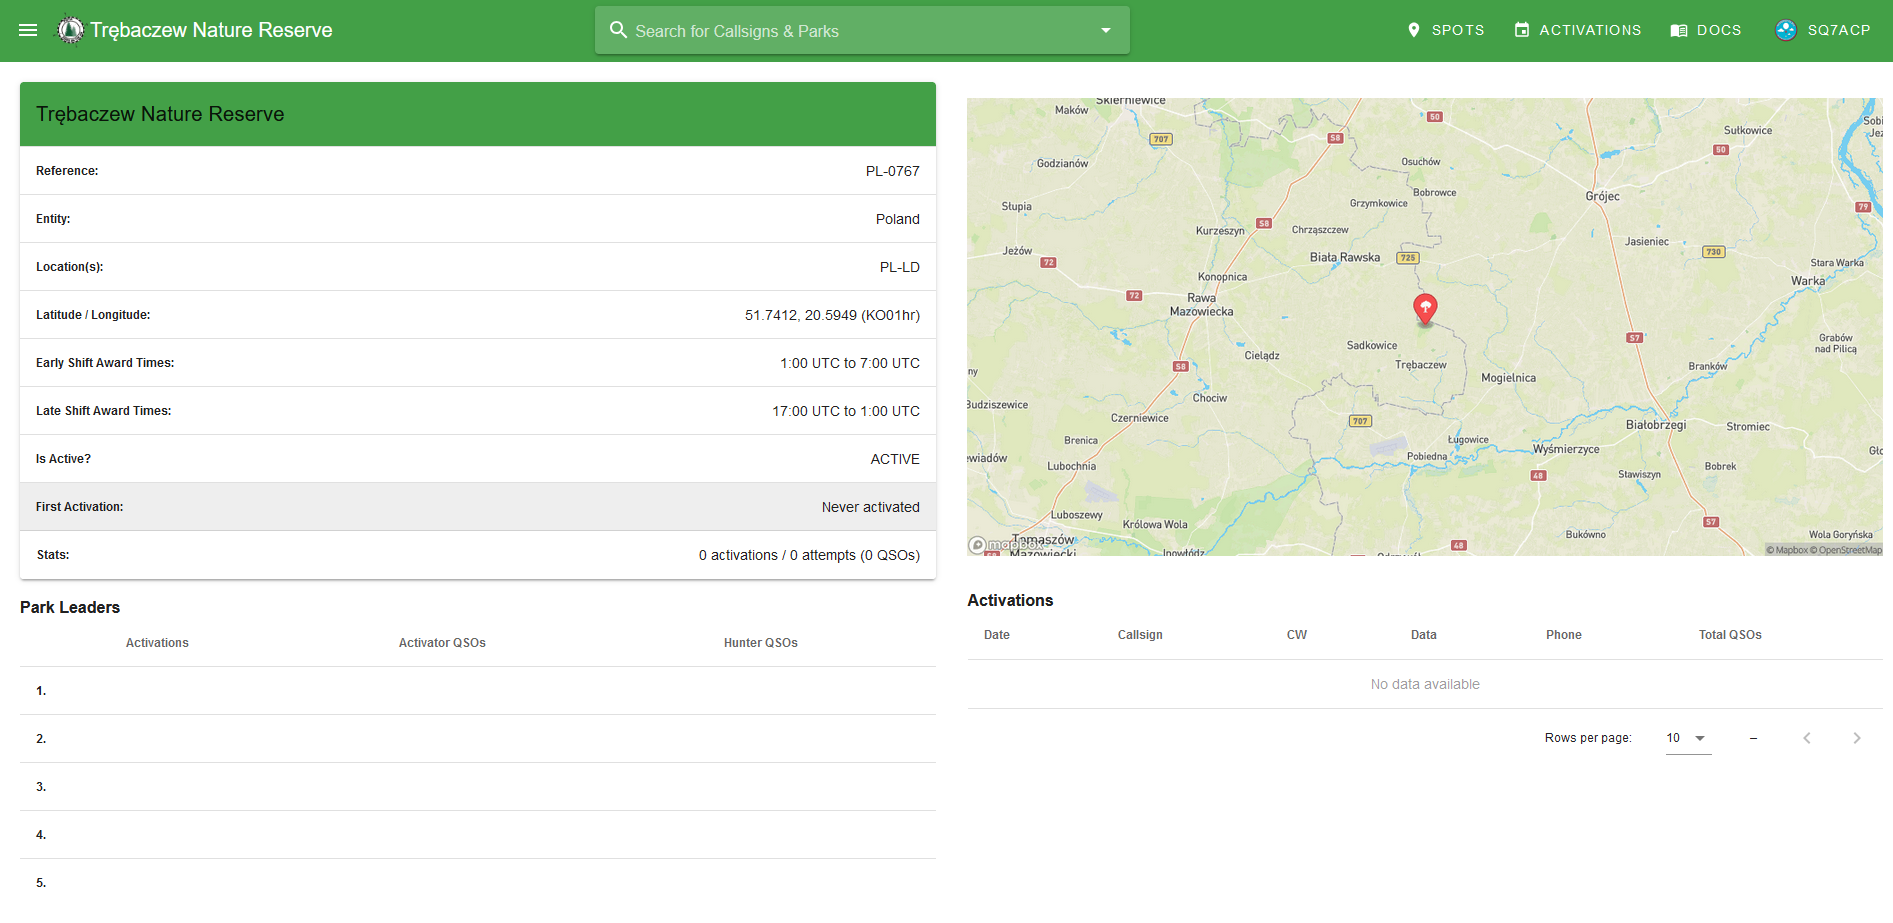
Task: Expand the search box dropdown arrow
Action: coord(1105,30)
